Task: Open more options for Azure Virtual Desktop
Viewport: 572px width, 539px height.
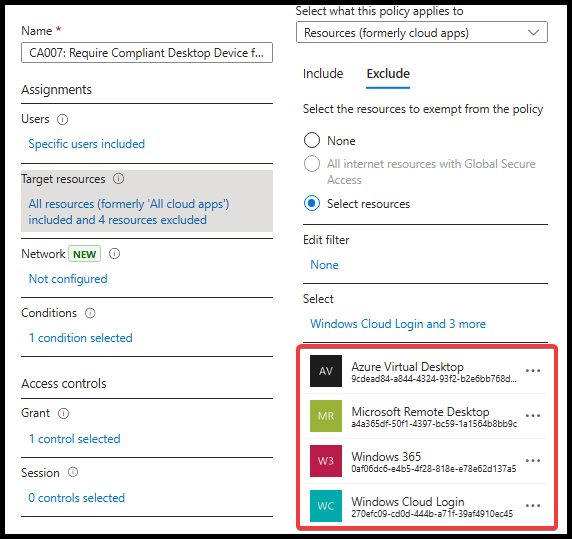Action: (533, 371)
